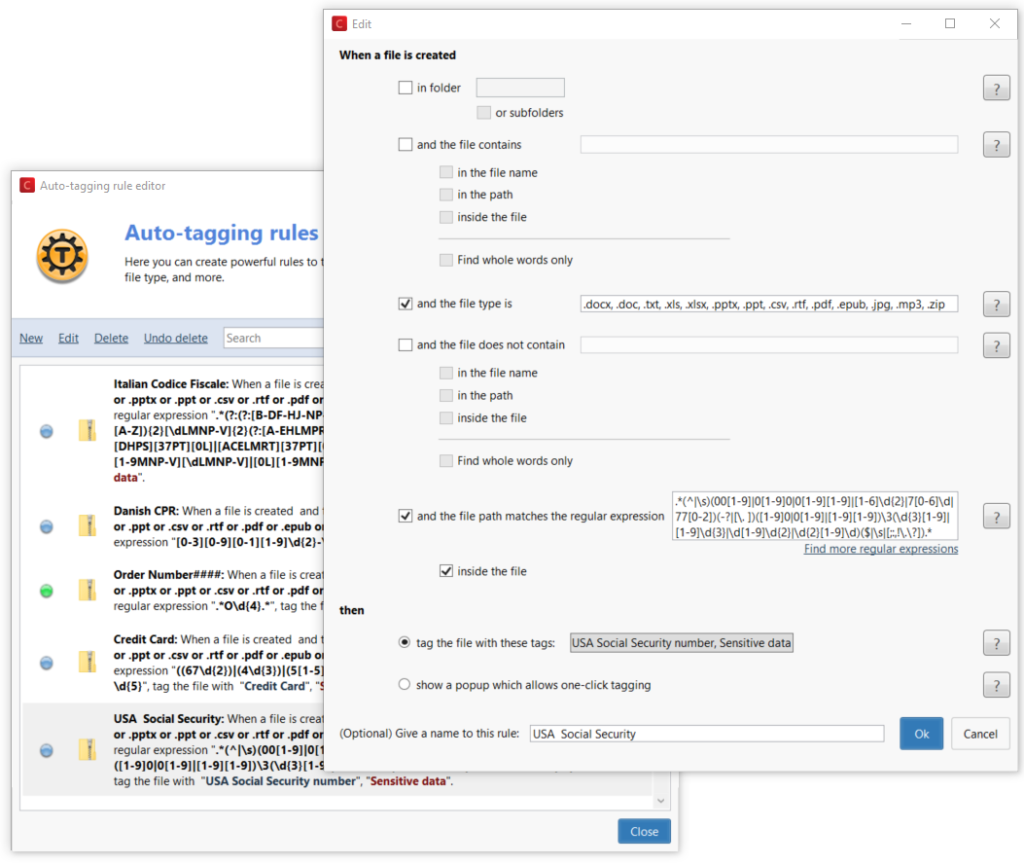This screenshot has height=865, width=1024.
Task: Click the Ok button
Action: tap(921, 733)
